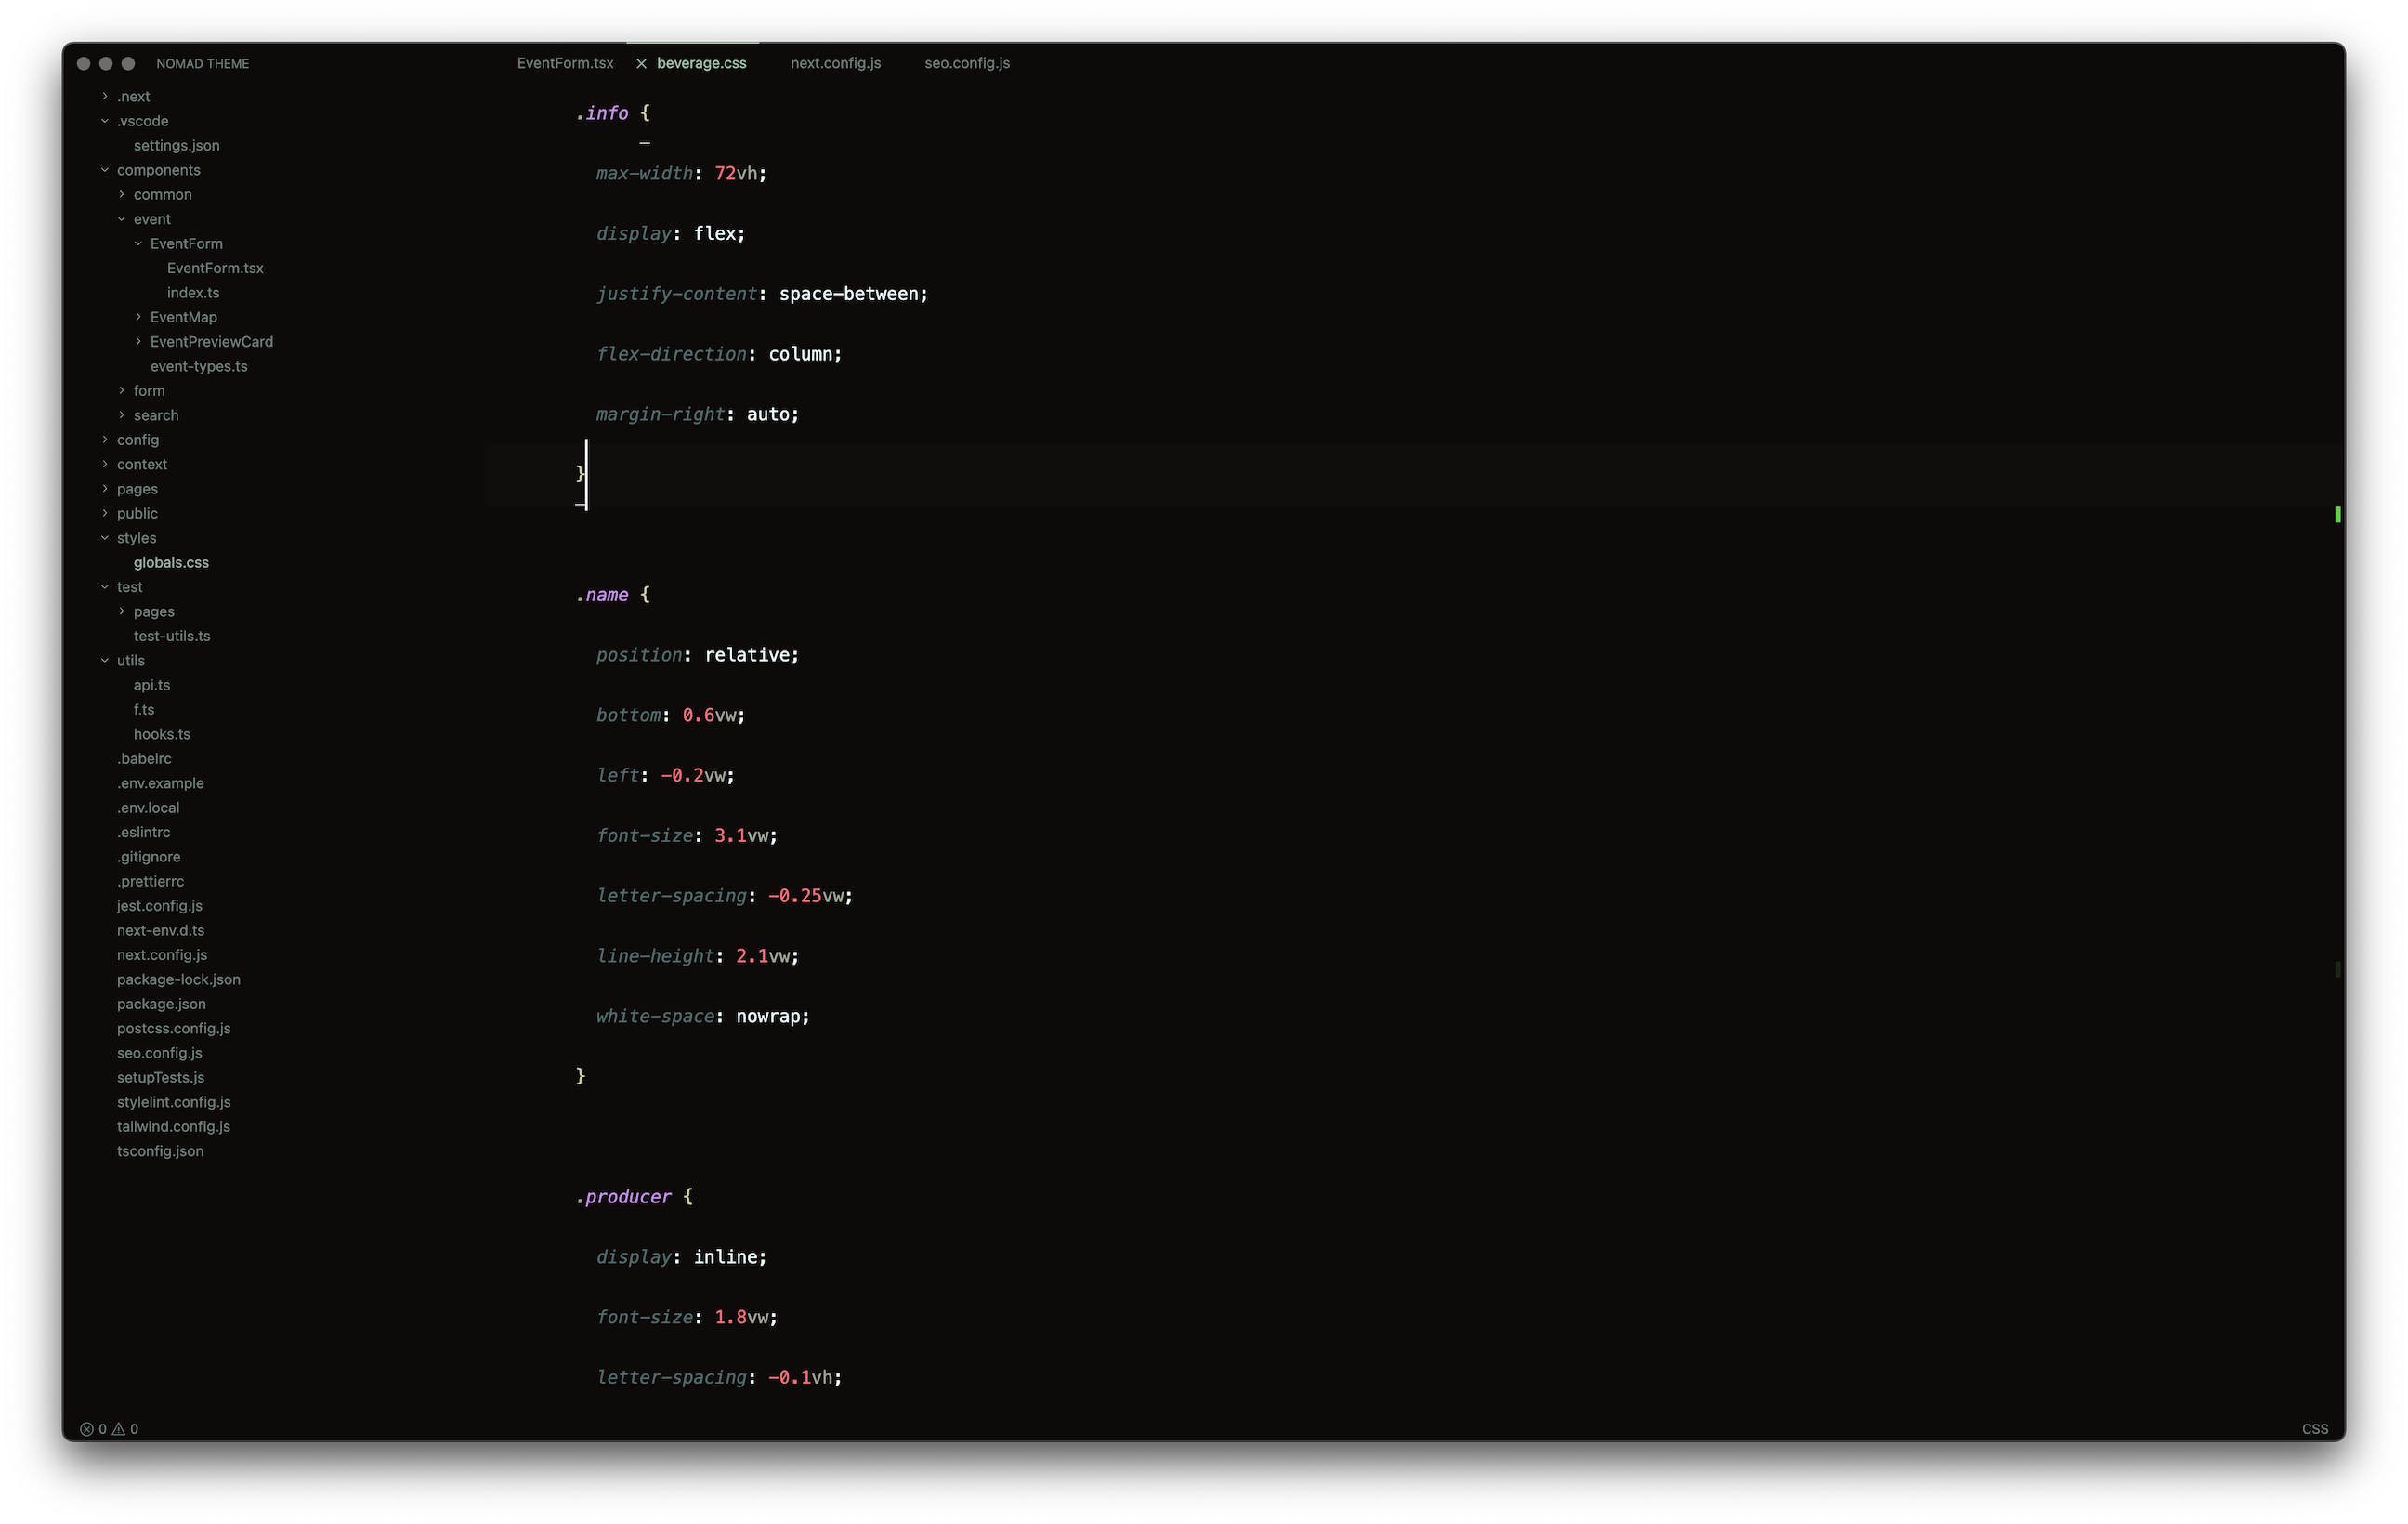This screenshot has height=1524, width=2408.
Task: Click the errors count icon in the status bar
Action: (87, 1429)
